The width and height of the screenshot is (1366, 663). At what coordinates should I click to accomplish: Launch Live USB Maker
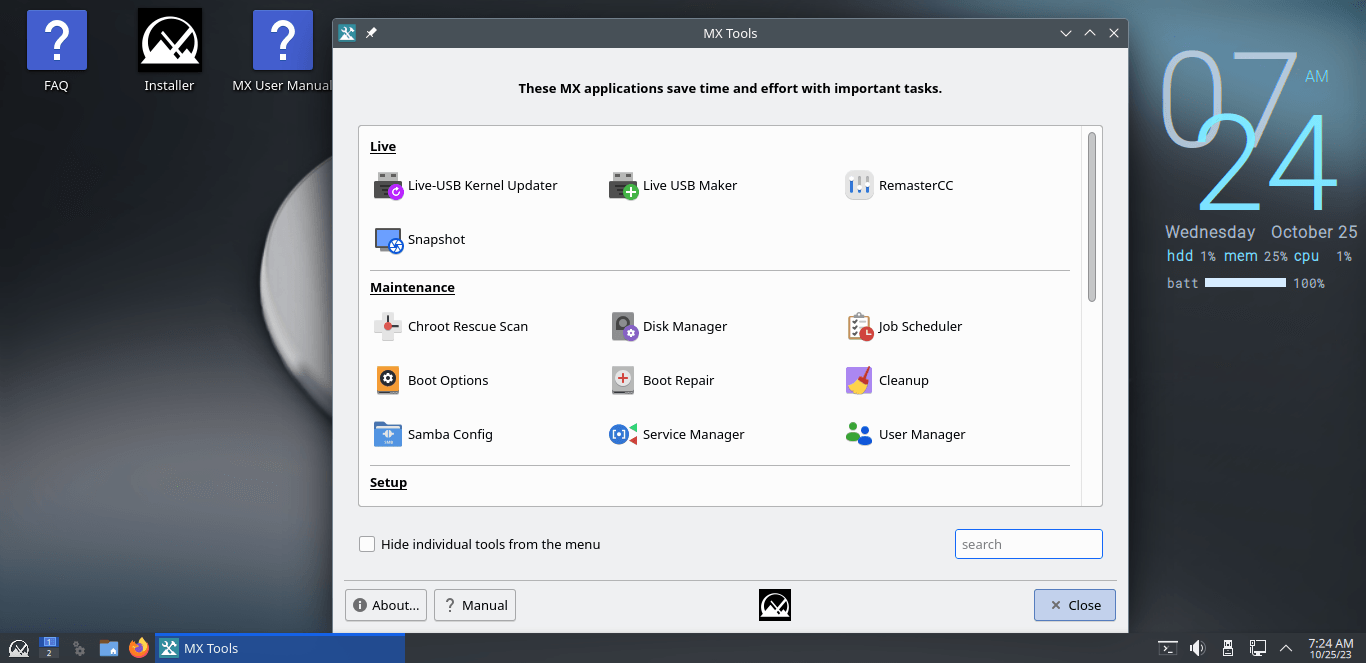point(673,186)
